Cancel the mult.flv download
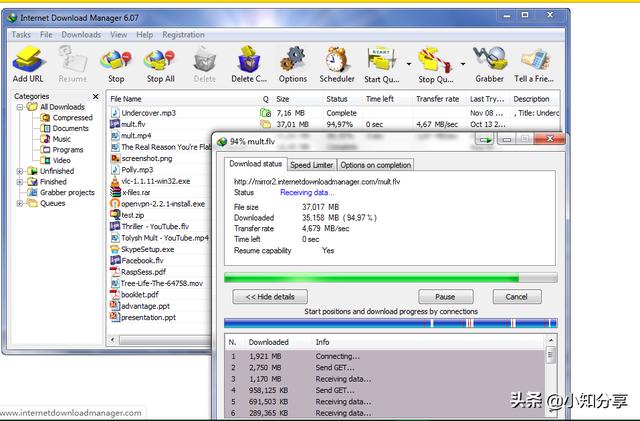Image resolution: width=640 pixels, height=421 pixels. 517,297
